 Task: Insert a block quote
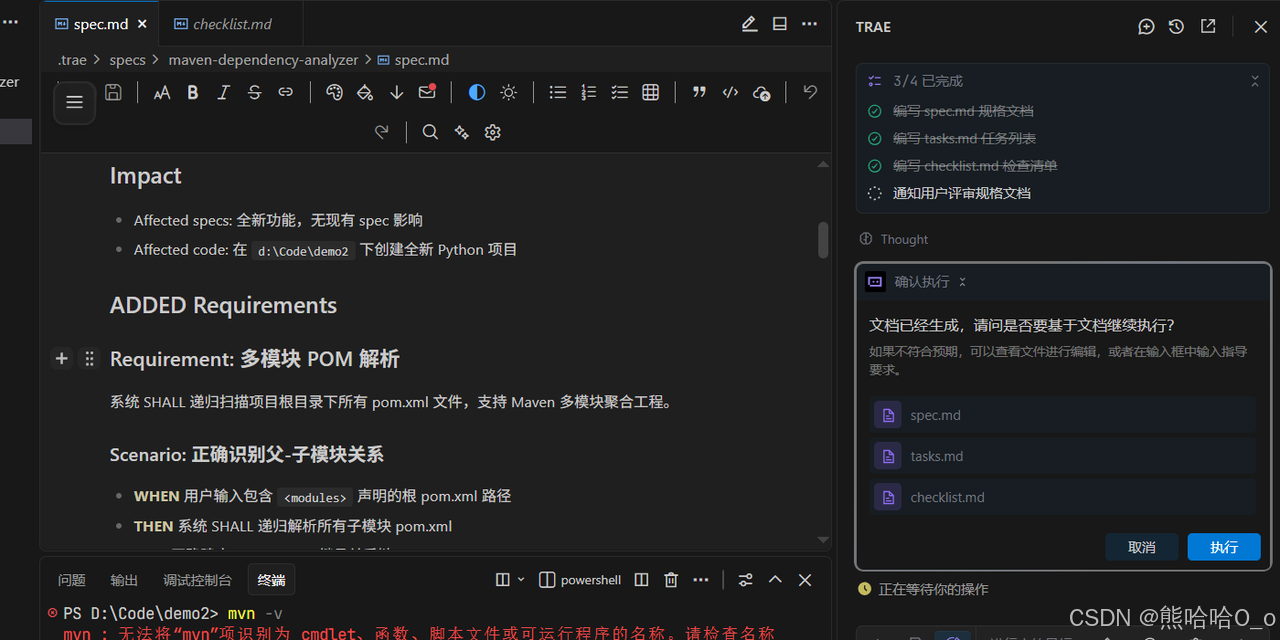[700, 92]
